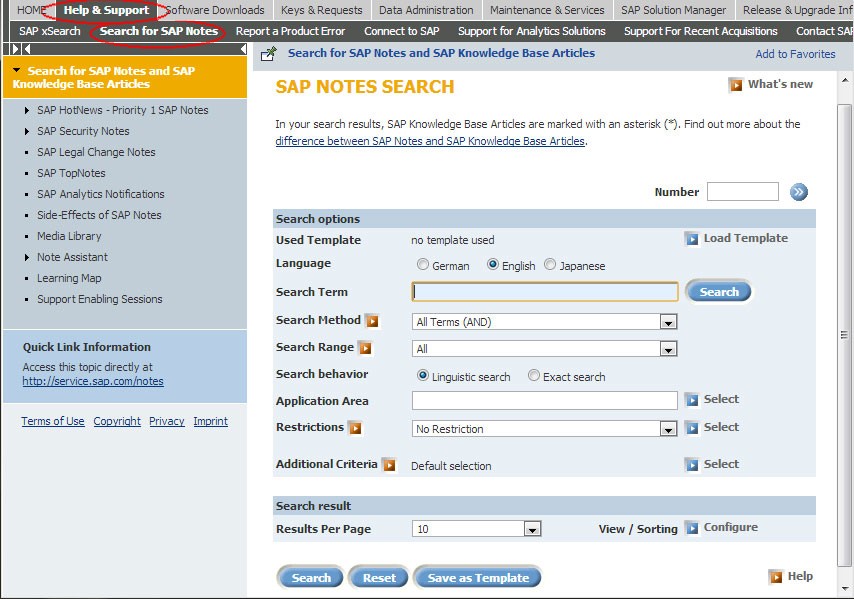Open the Software Downloads tab
854x599 pixels.
tap(215, 10)
